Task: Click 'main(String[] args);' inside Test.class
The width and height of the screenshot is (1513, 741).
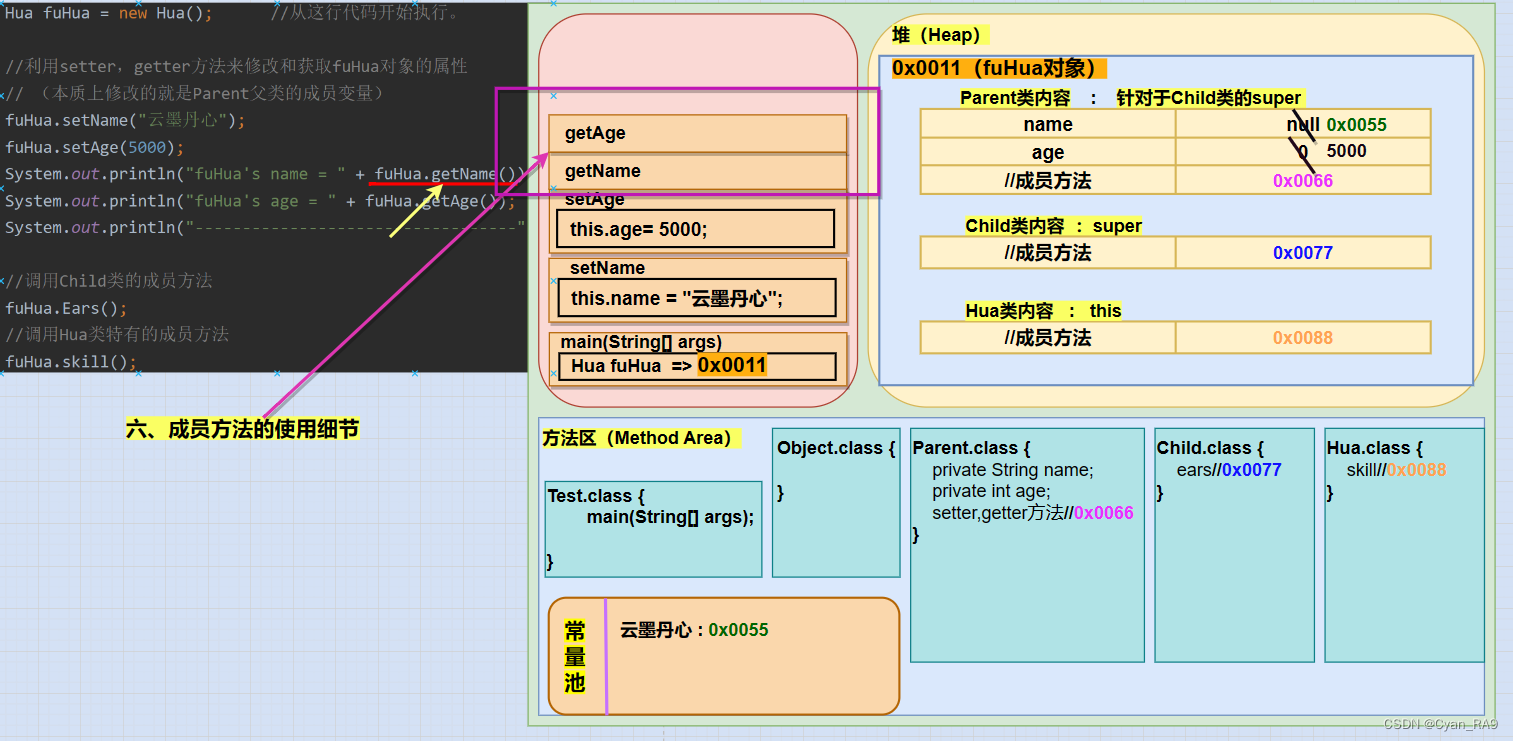Action: click(x=670, y=517)
